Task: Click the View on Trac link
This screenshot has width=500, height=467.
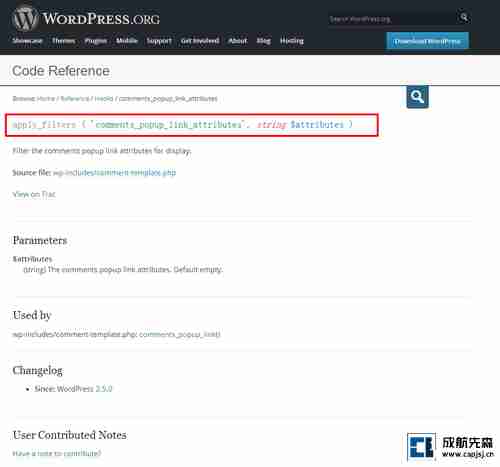Action: coord(34,194)
